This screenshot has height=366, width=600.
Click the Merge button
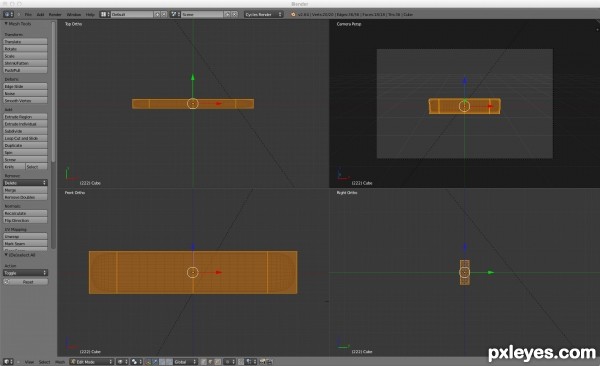25,190
